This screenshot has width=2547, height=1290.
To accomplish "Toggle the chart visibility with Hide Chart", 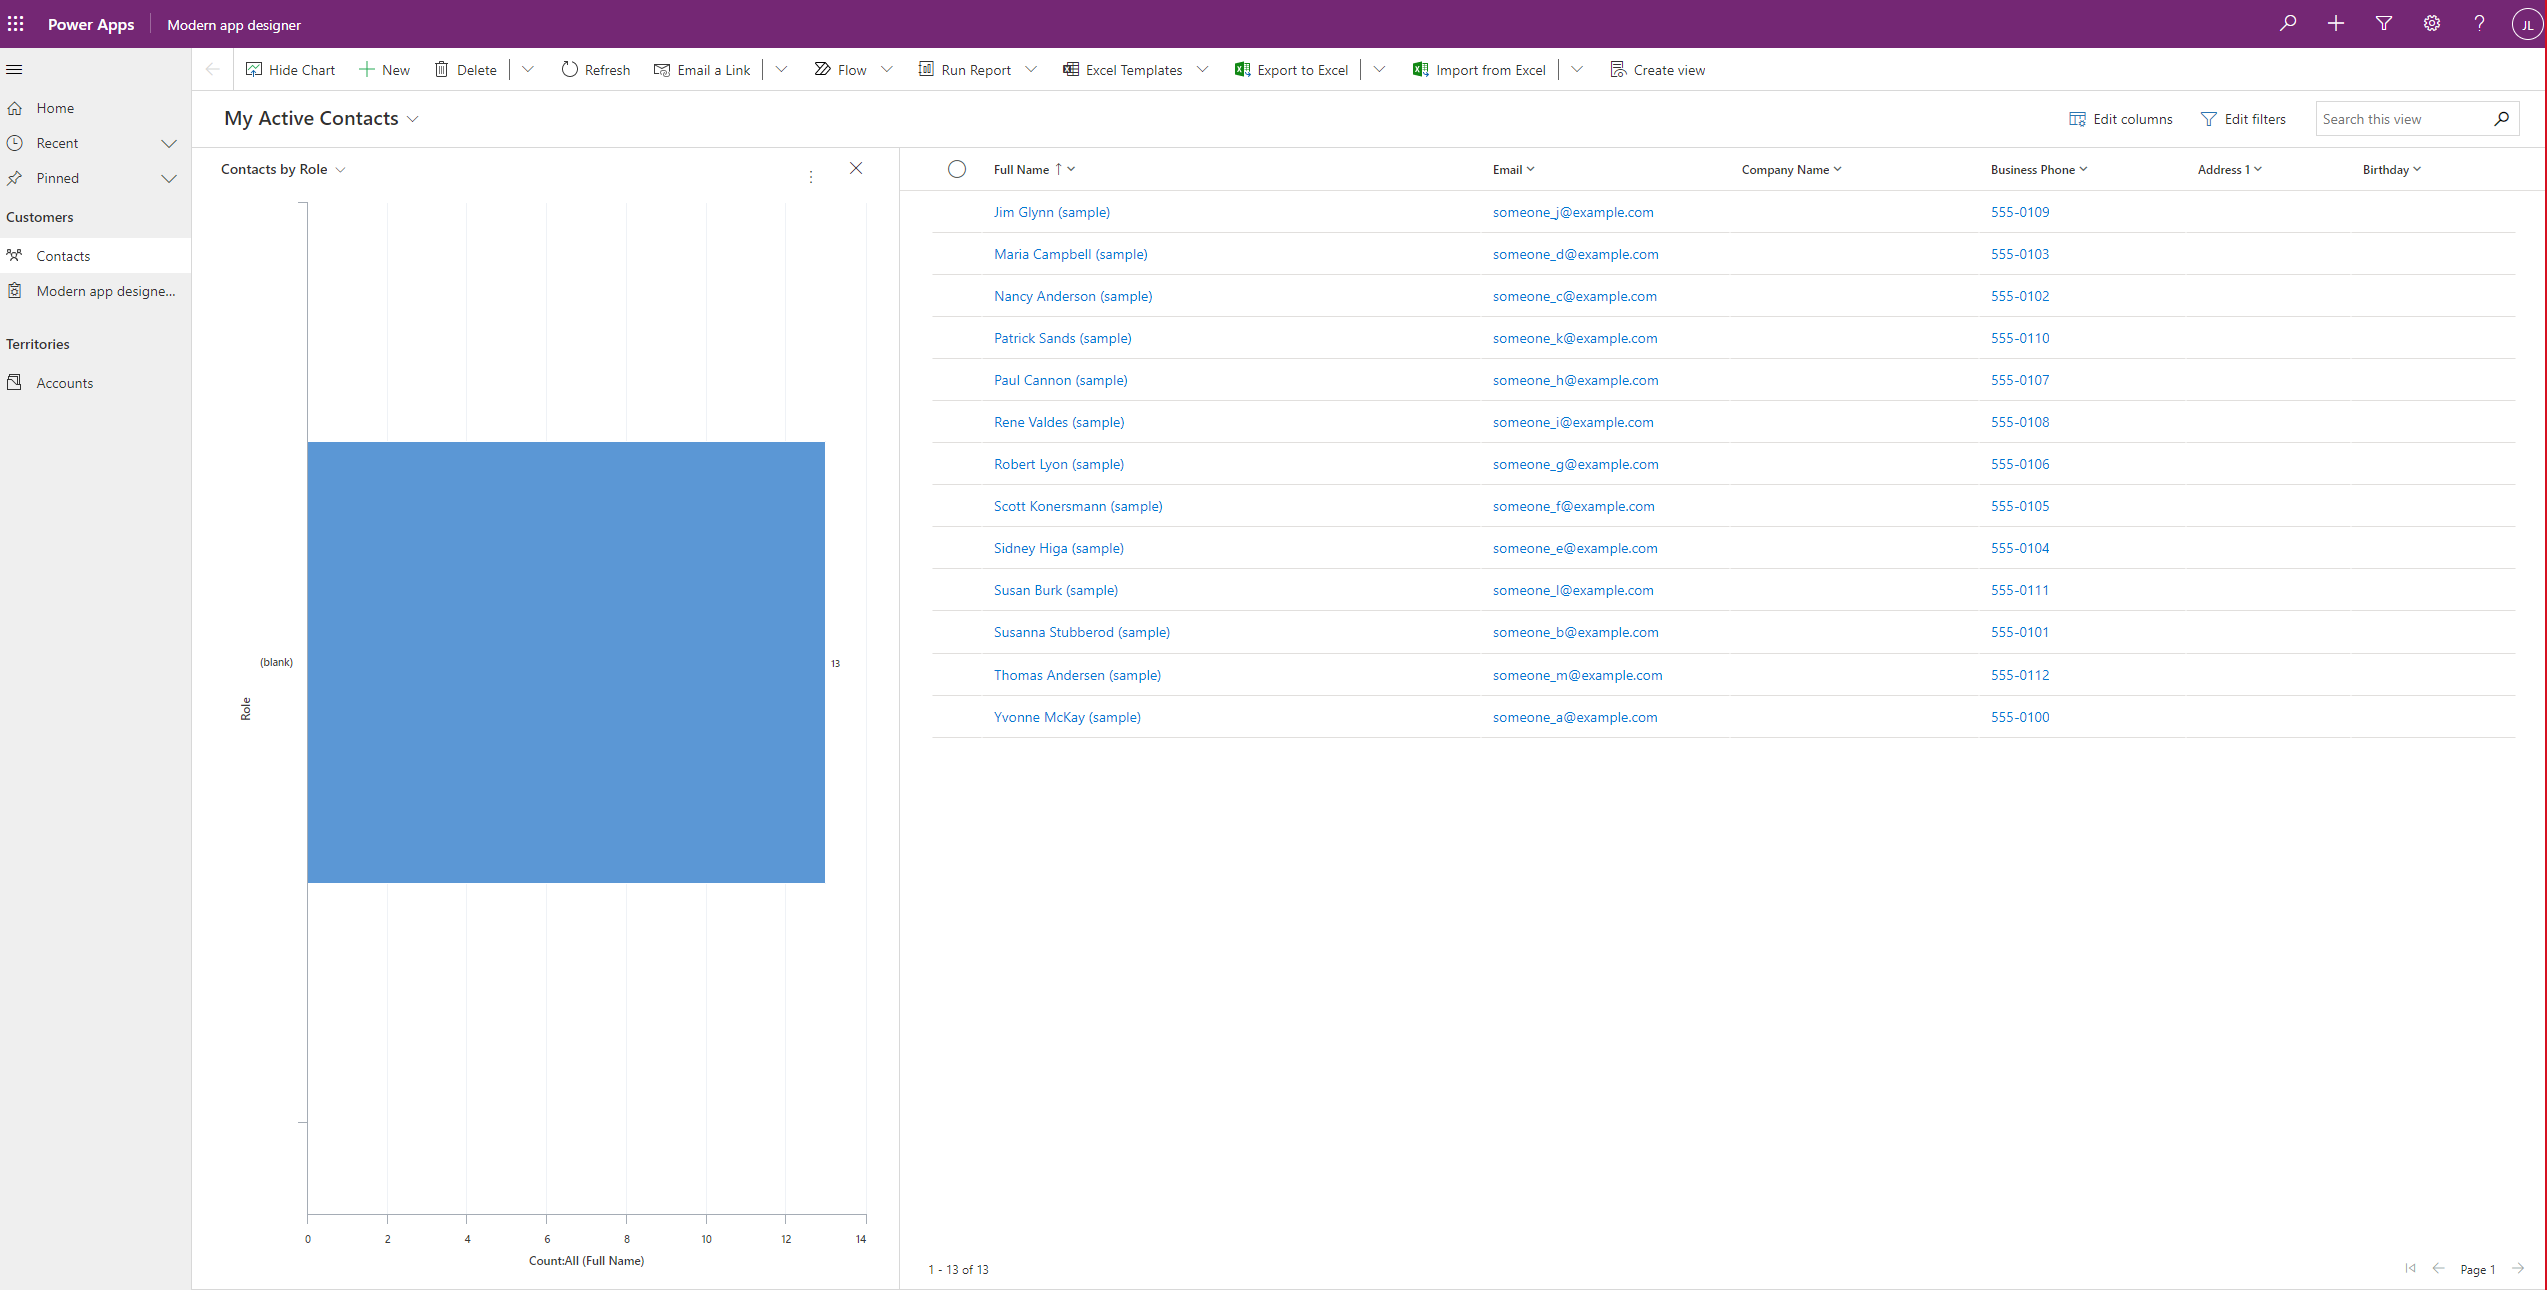I will [290, 69].
